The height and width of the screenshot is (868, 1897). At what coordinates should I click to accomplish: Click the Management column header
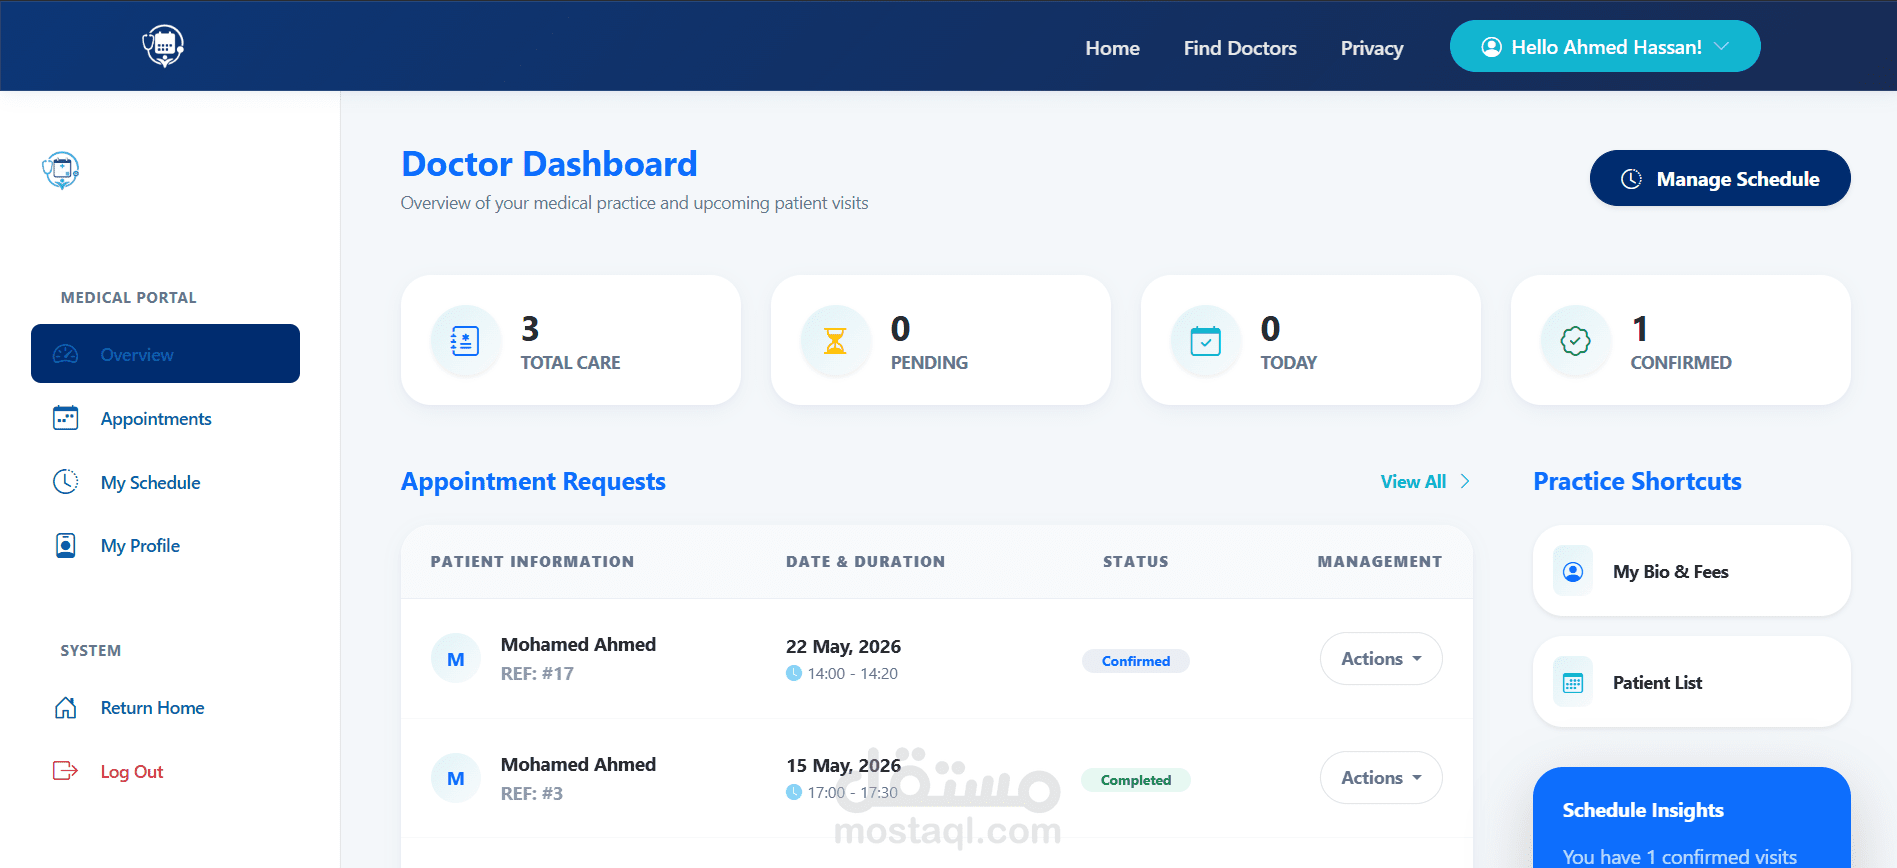click(x=1380, y=562)
